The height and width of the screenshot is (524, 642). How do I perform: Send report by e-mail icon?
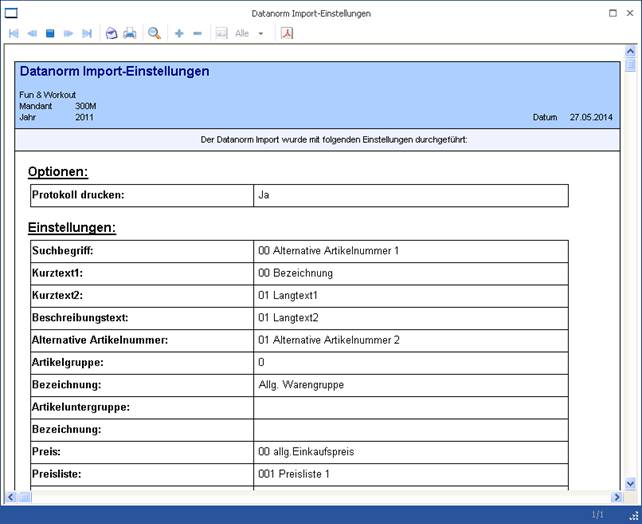coord(112,33)
